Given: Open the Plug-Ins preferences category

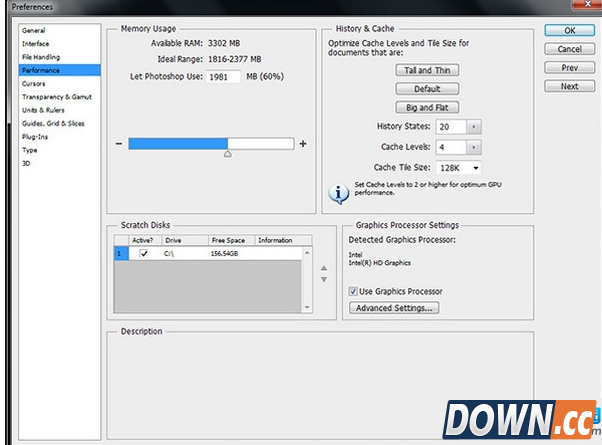Looking at the screenshot, I should coord(35,135).
